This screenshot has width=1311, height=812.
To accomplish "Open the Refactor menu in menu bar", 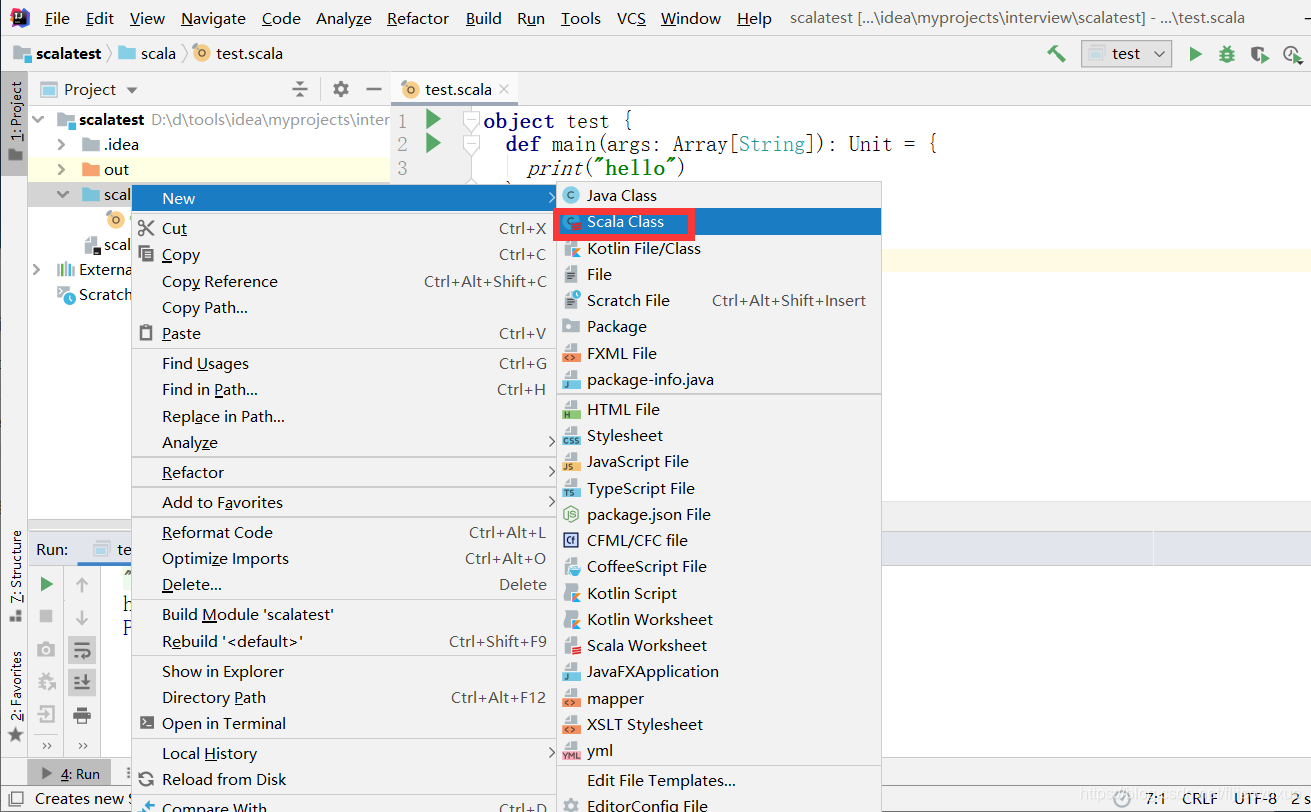I will coord(420,18).
